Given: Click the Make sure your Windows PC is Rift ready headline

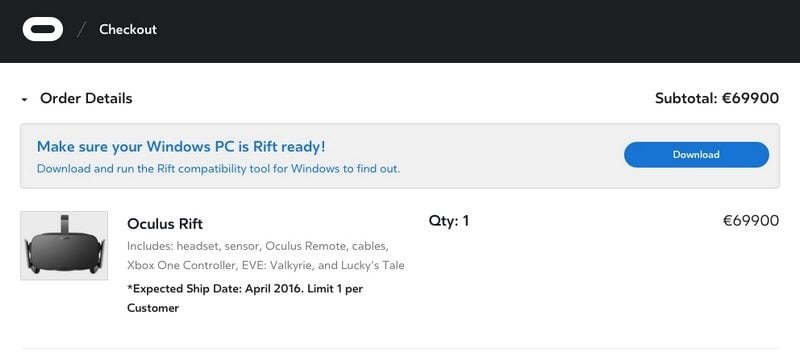Looking at the screenshot, I should pyautogui.click(x=181, y=147).
